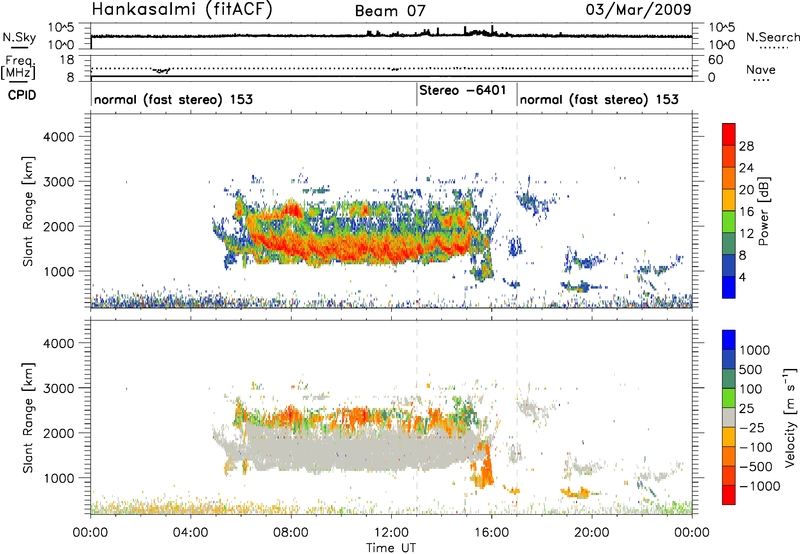800x554 pixels.
Task: Click the Stereo -6401 CPID label
Action: click(x=463, y=90)
